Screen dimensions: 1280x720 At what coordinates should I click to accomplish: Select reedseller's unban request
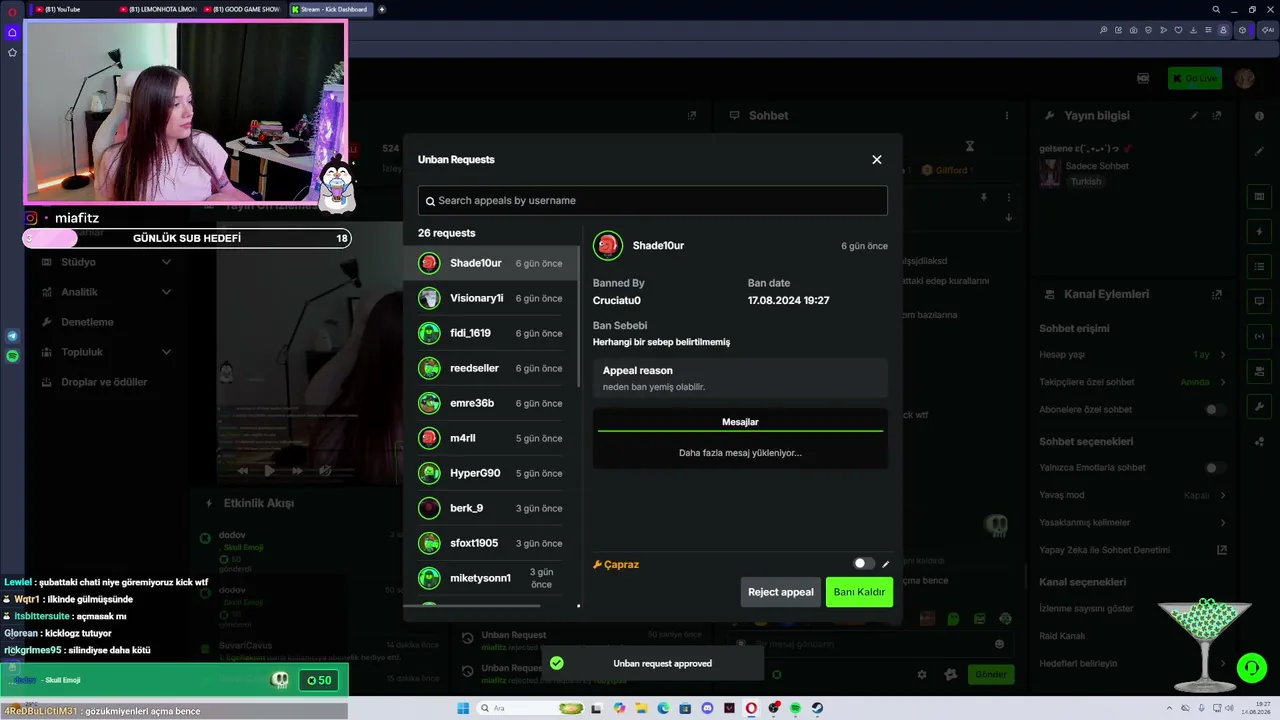[490, 368]
